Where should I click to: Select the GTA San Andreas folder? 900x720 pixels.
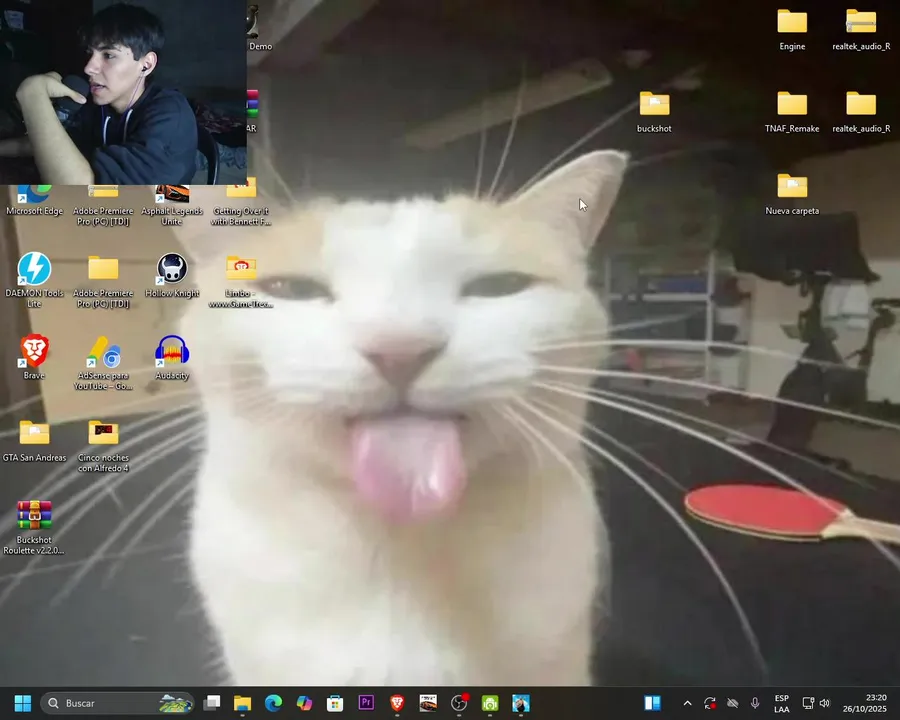(34, 441)
